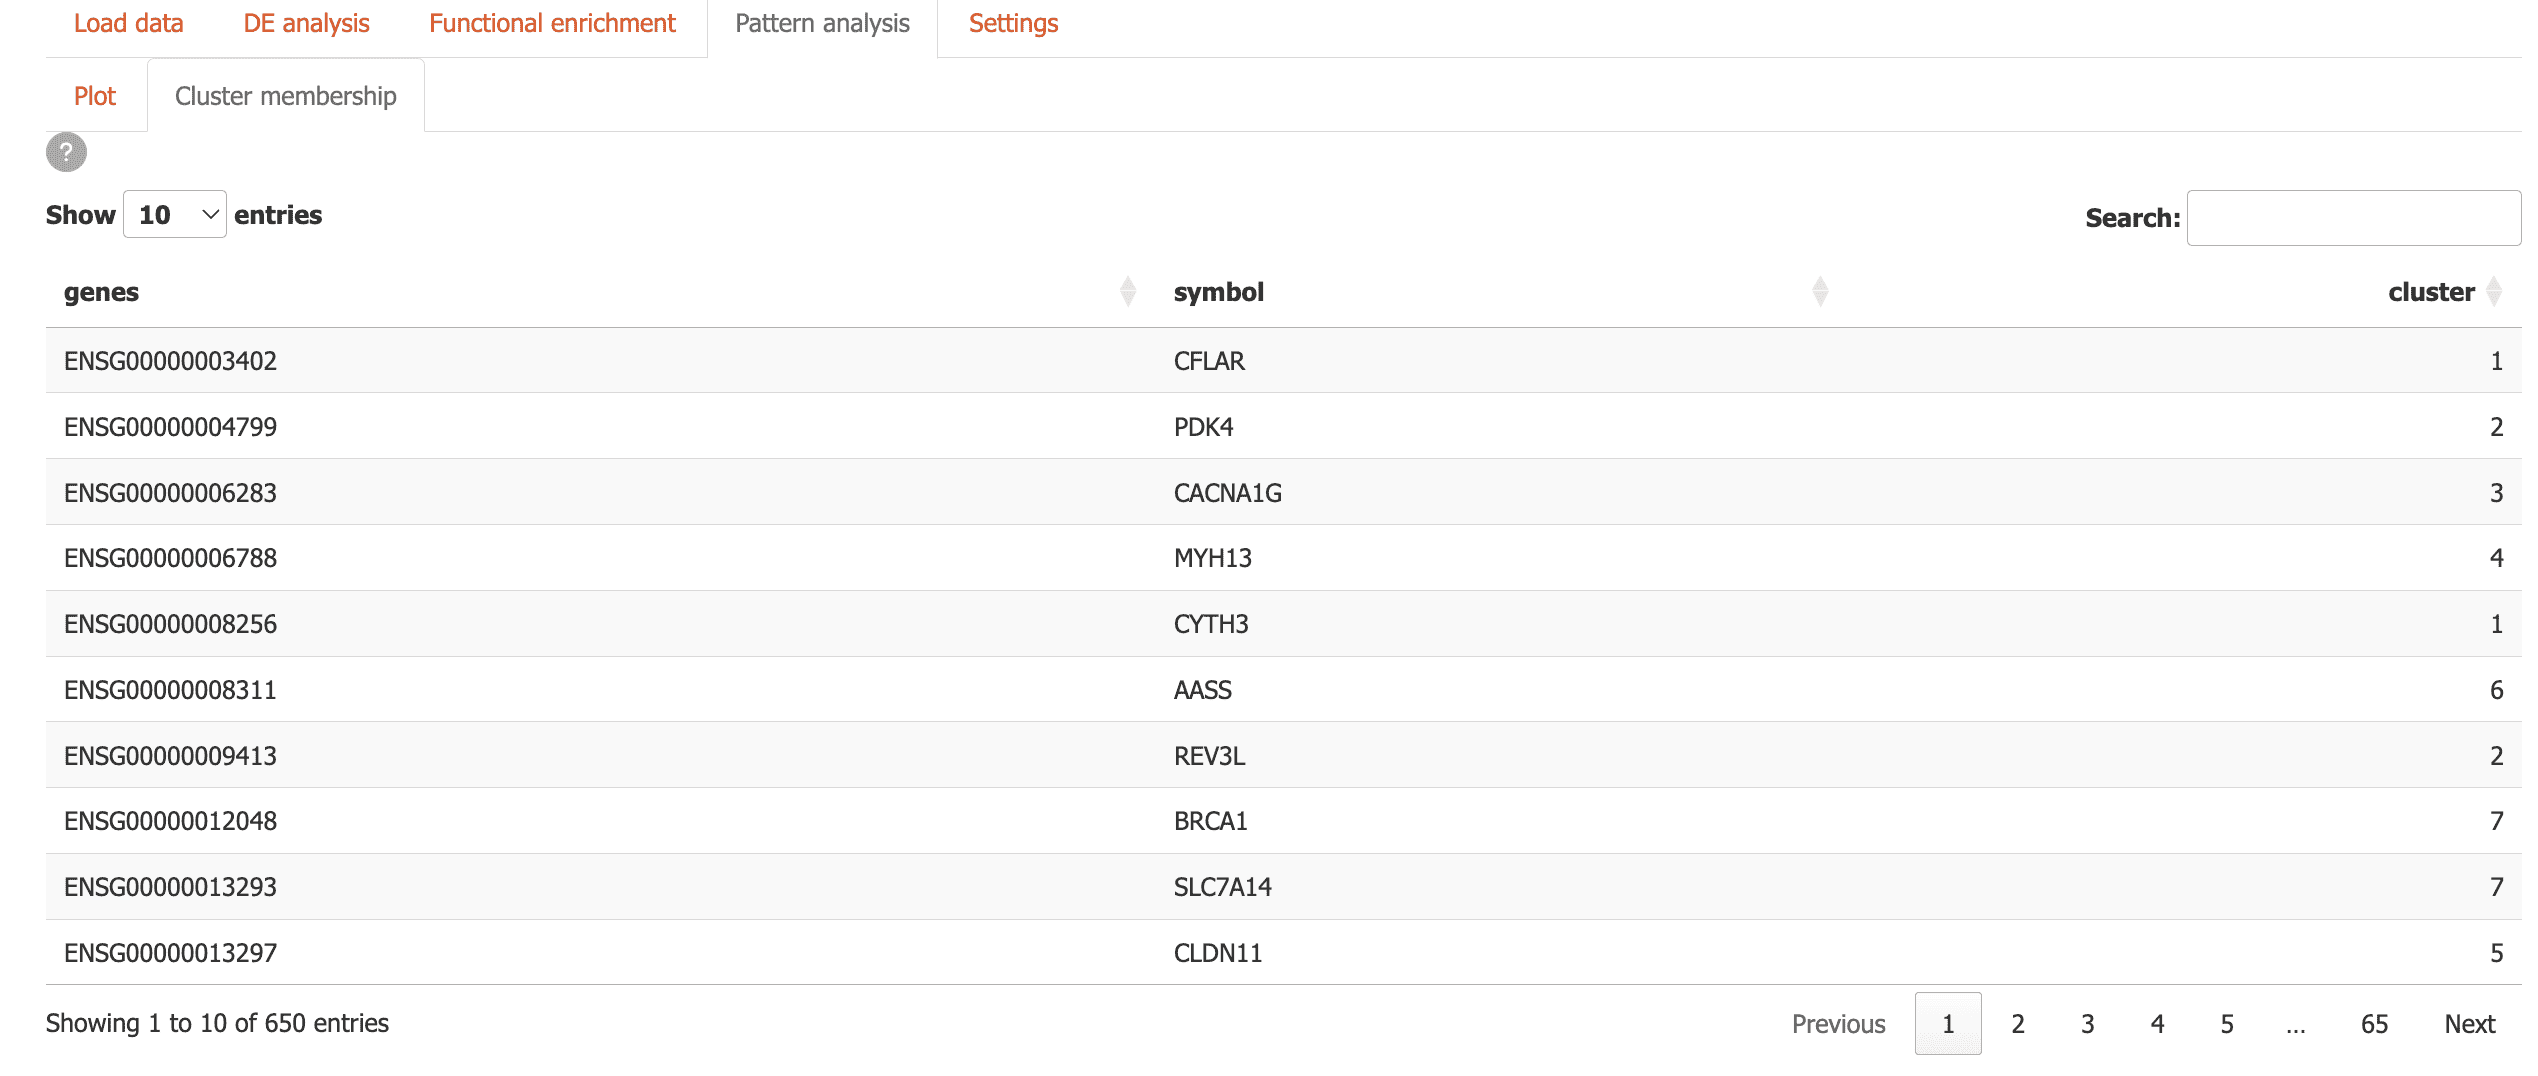
Task: Sort table by symbol column arrows
Action: pos(1819,291)
